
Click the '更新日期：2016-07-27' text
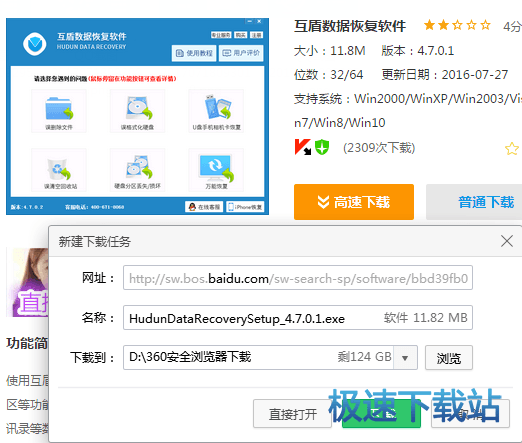coord(445,75)
